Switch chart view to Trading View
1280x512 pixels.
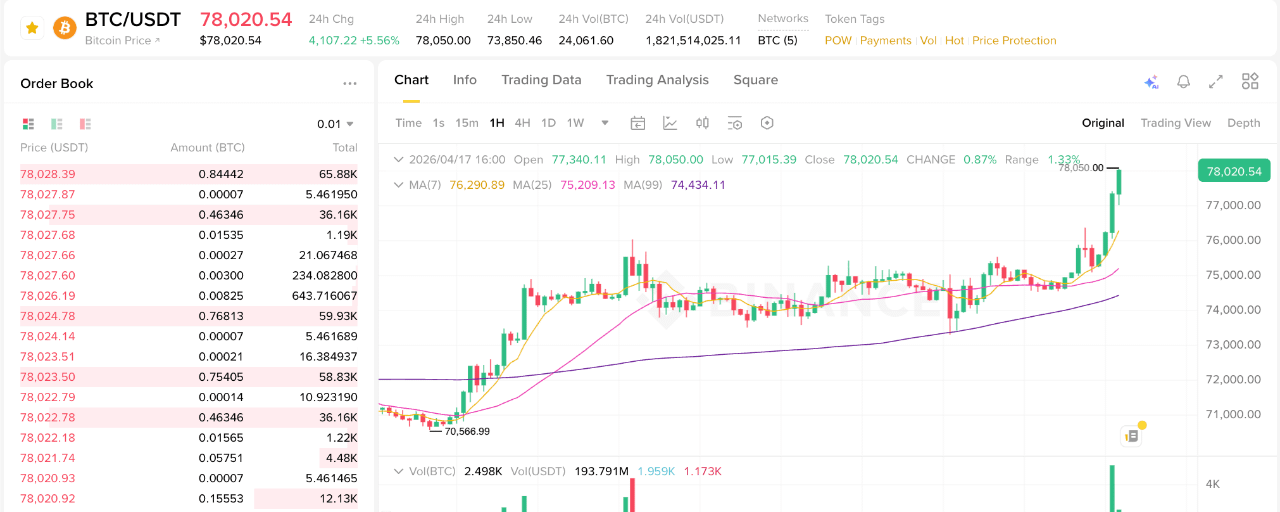point(1176,123)
